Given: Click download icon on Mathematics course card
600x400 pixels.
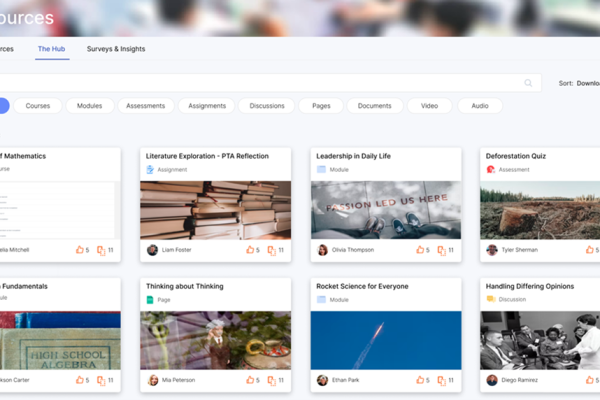Looking at the screenshot, I should (x=101, y=250).
